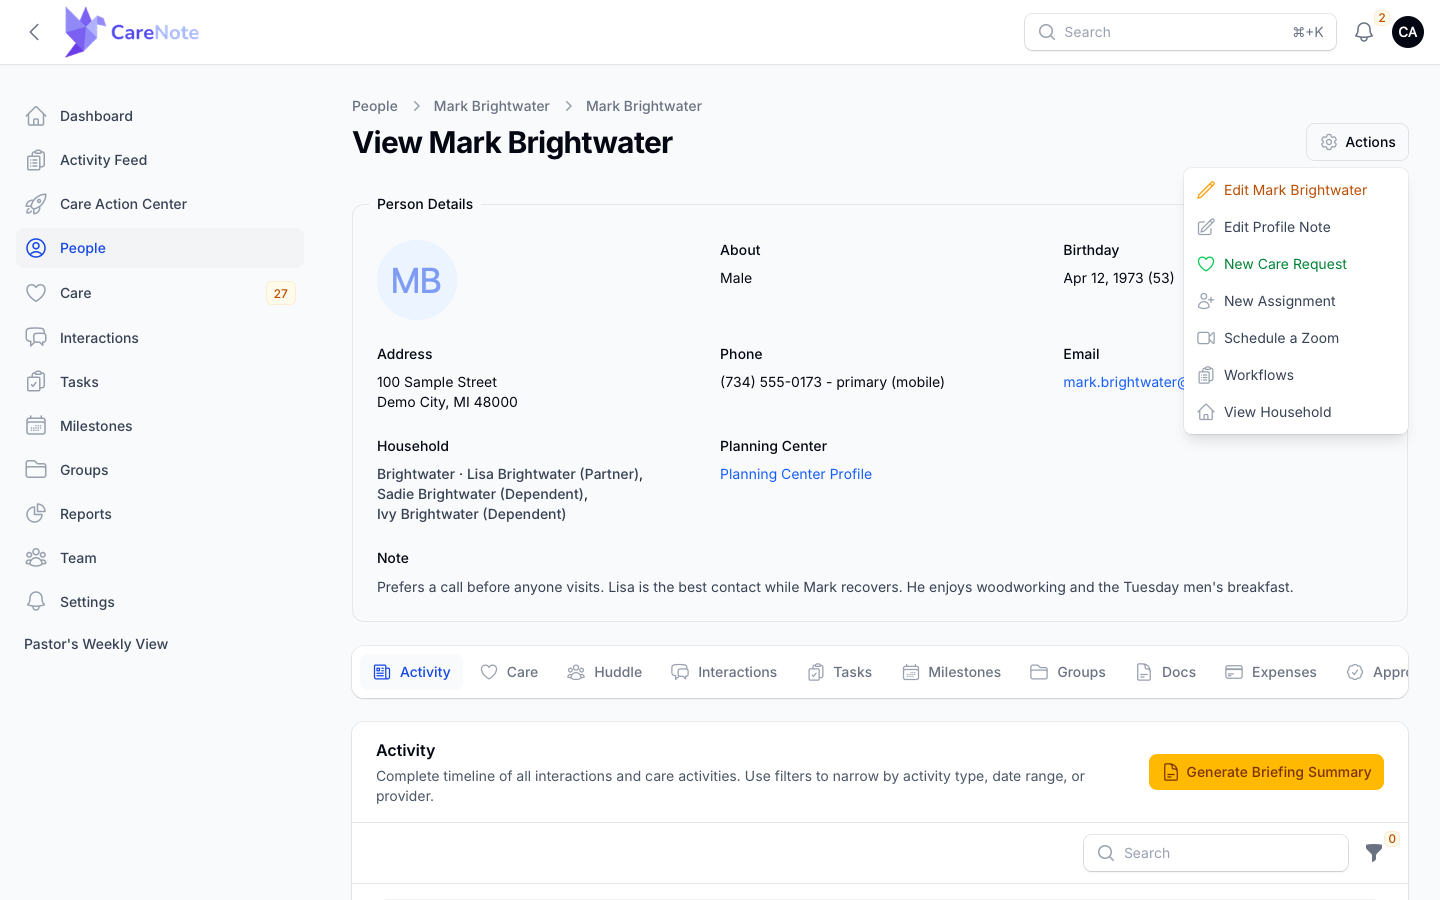Choose Edit Mark Brightwater from menu
The height and width of the screenshot is (900, 1440).
coord(1296,190)
